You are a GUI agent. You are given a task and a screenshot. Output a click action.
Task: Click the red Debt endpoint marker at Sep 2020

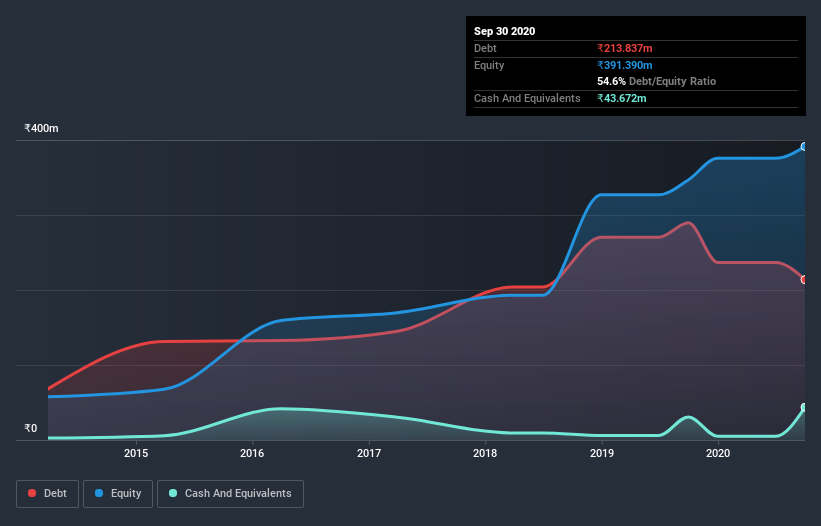tap(804, 280)
